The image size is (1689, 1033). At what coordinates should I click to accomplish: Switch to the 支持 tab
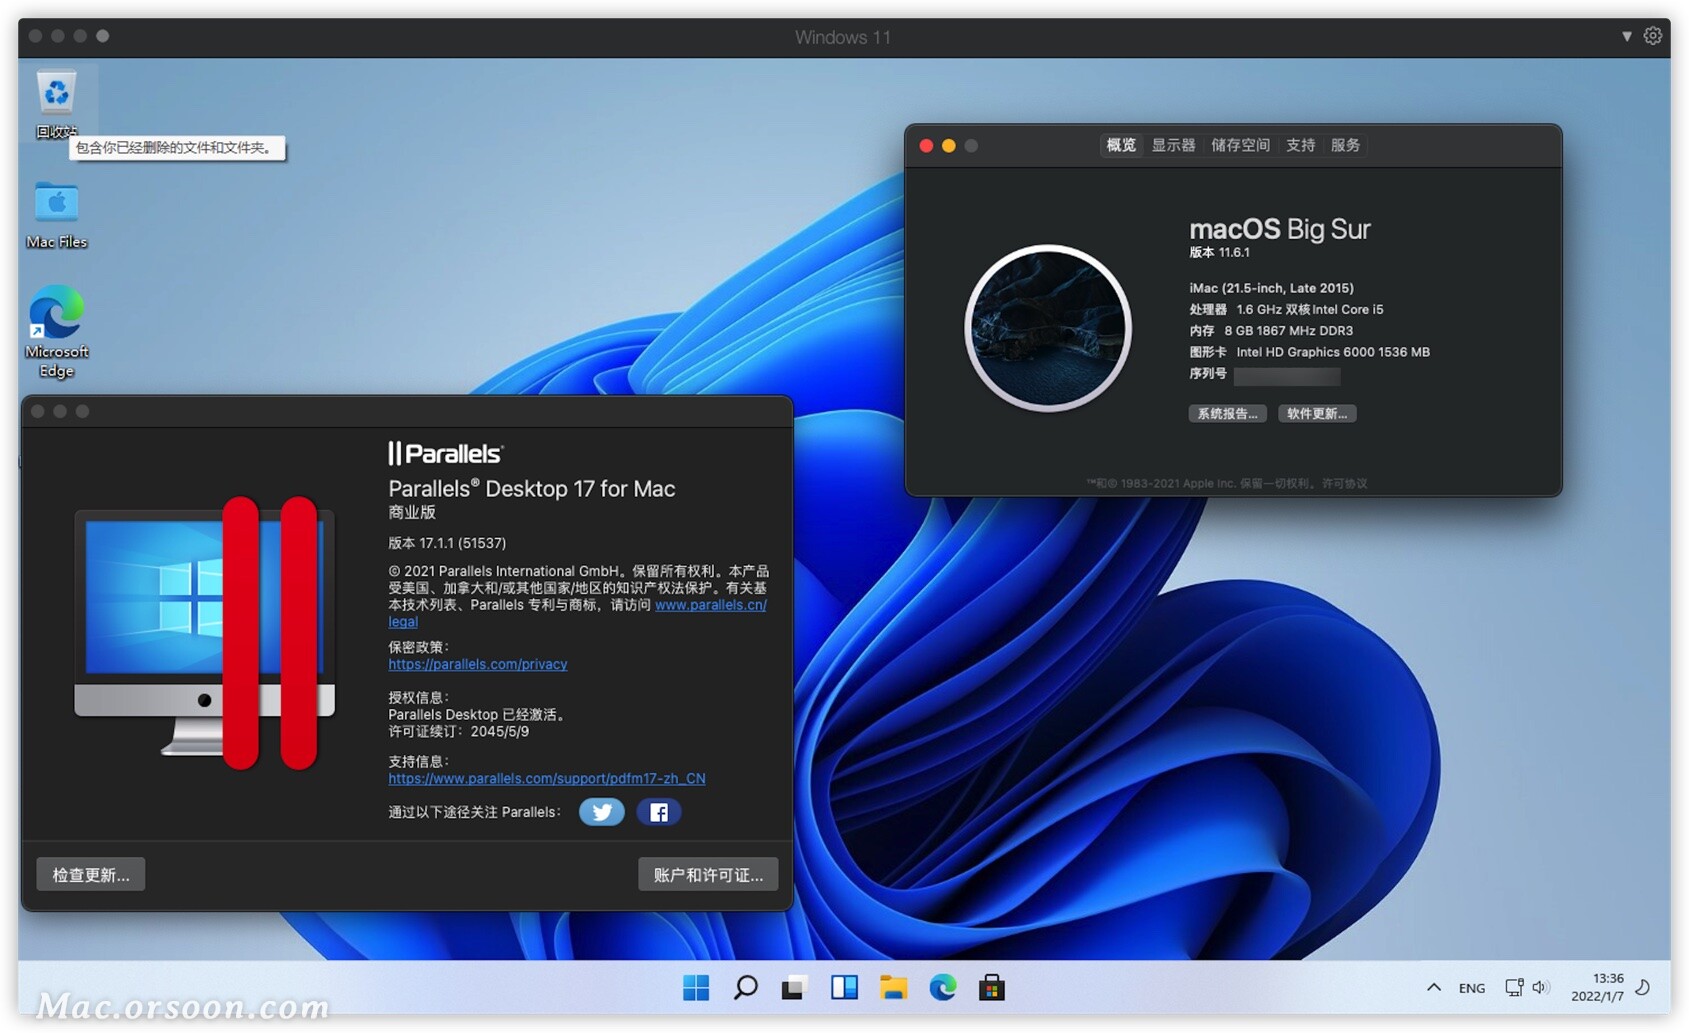tap(1301, 145)
